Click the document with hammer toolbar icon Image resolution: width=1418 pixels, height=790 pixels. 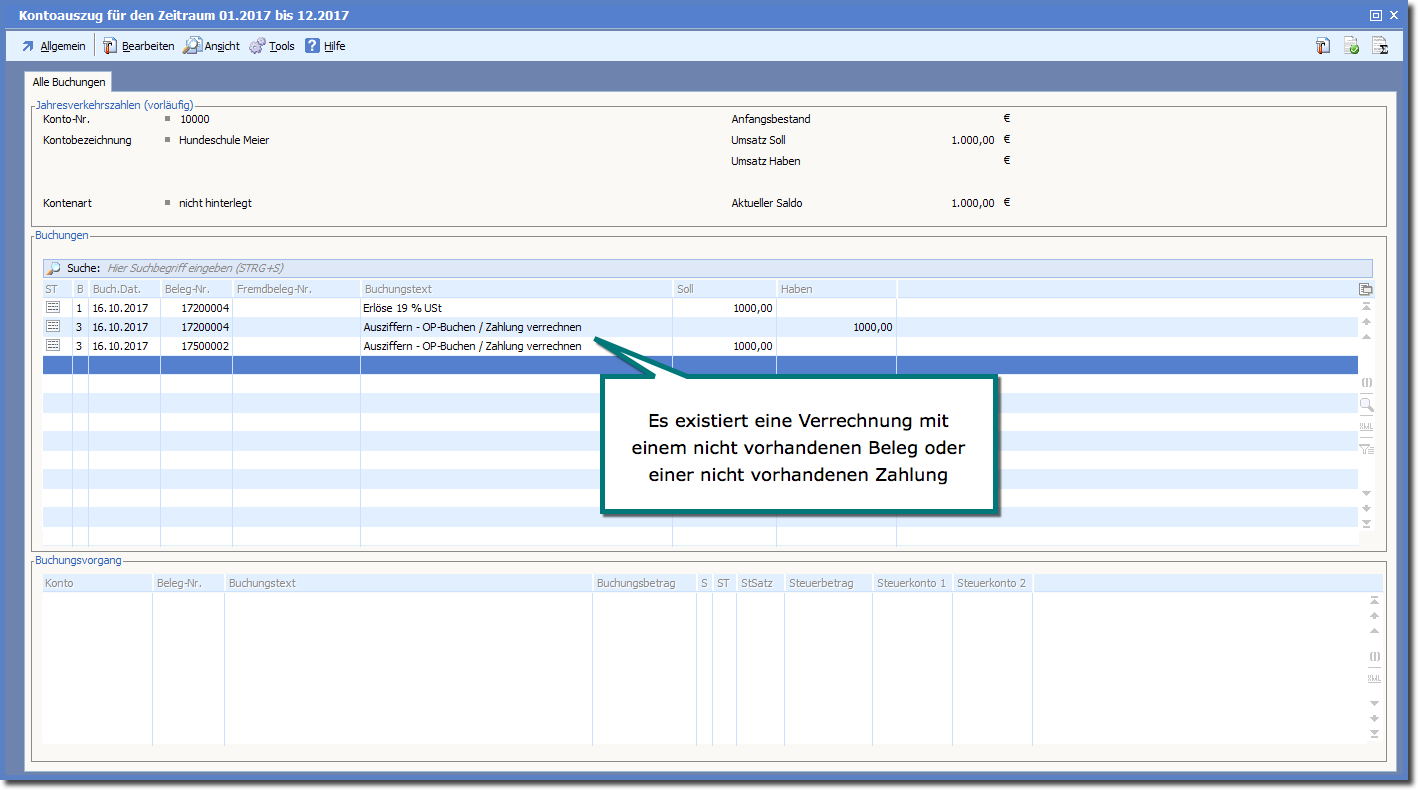[1323, 45]
